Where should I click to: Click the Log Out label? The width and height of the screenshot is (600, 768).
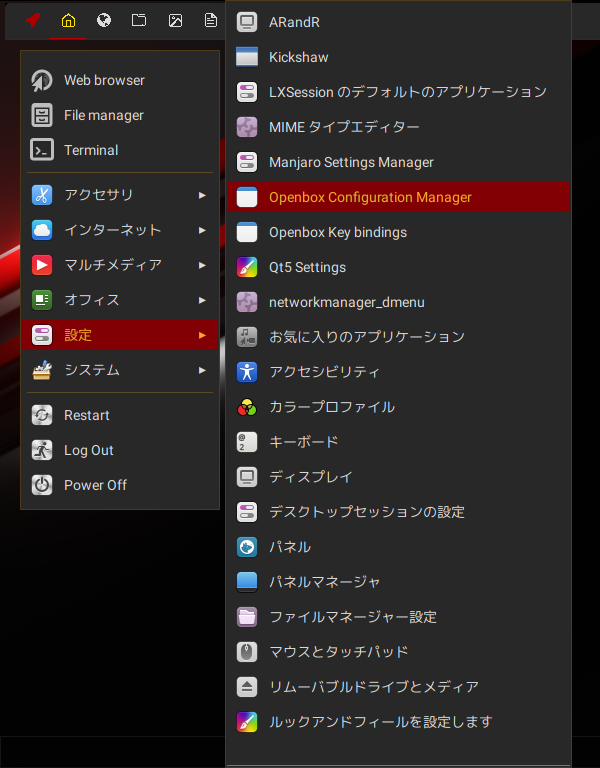tap(89, 451)
